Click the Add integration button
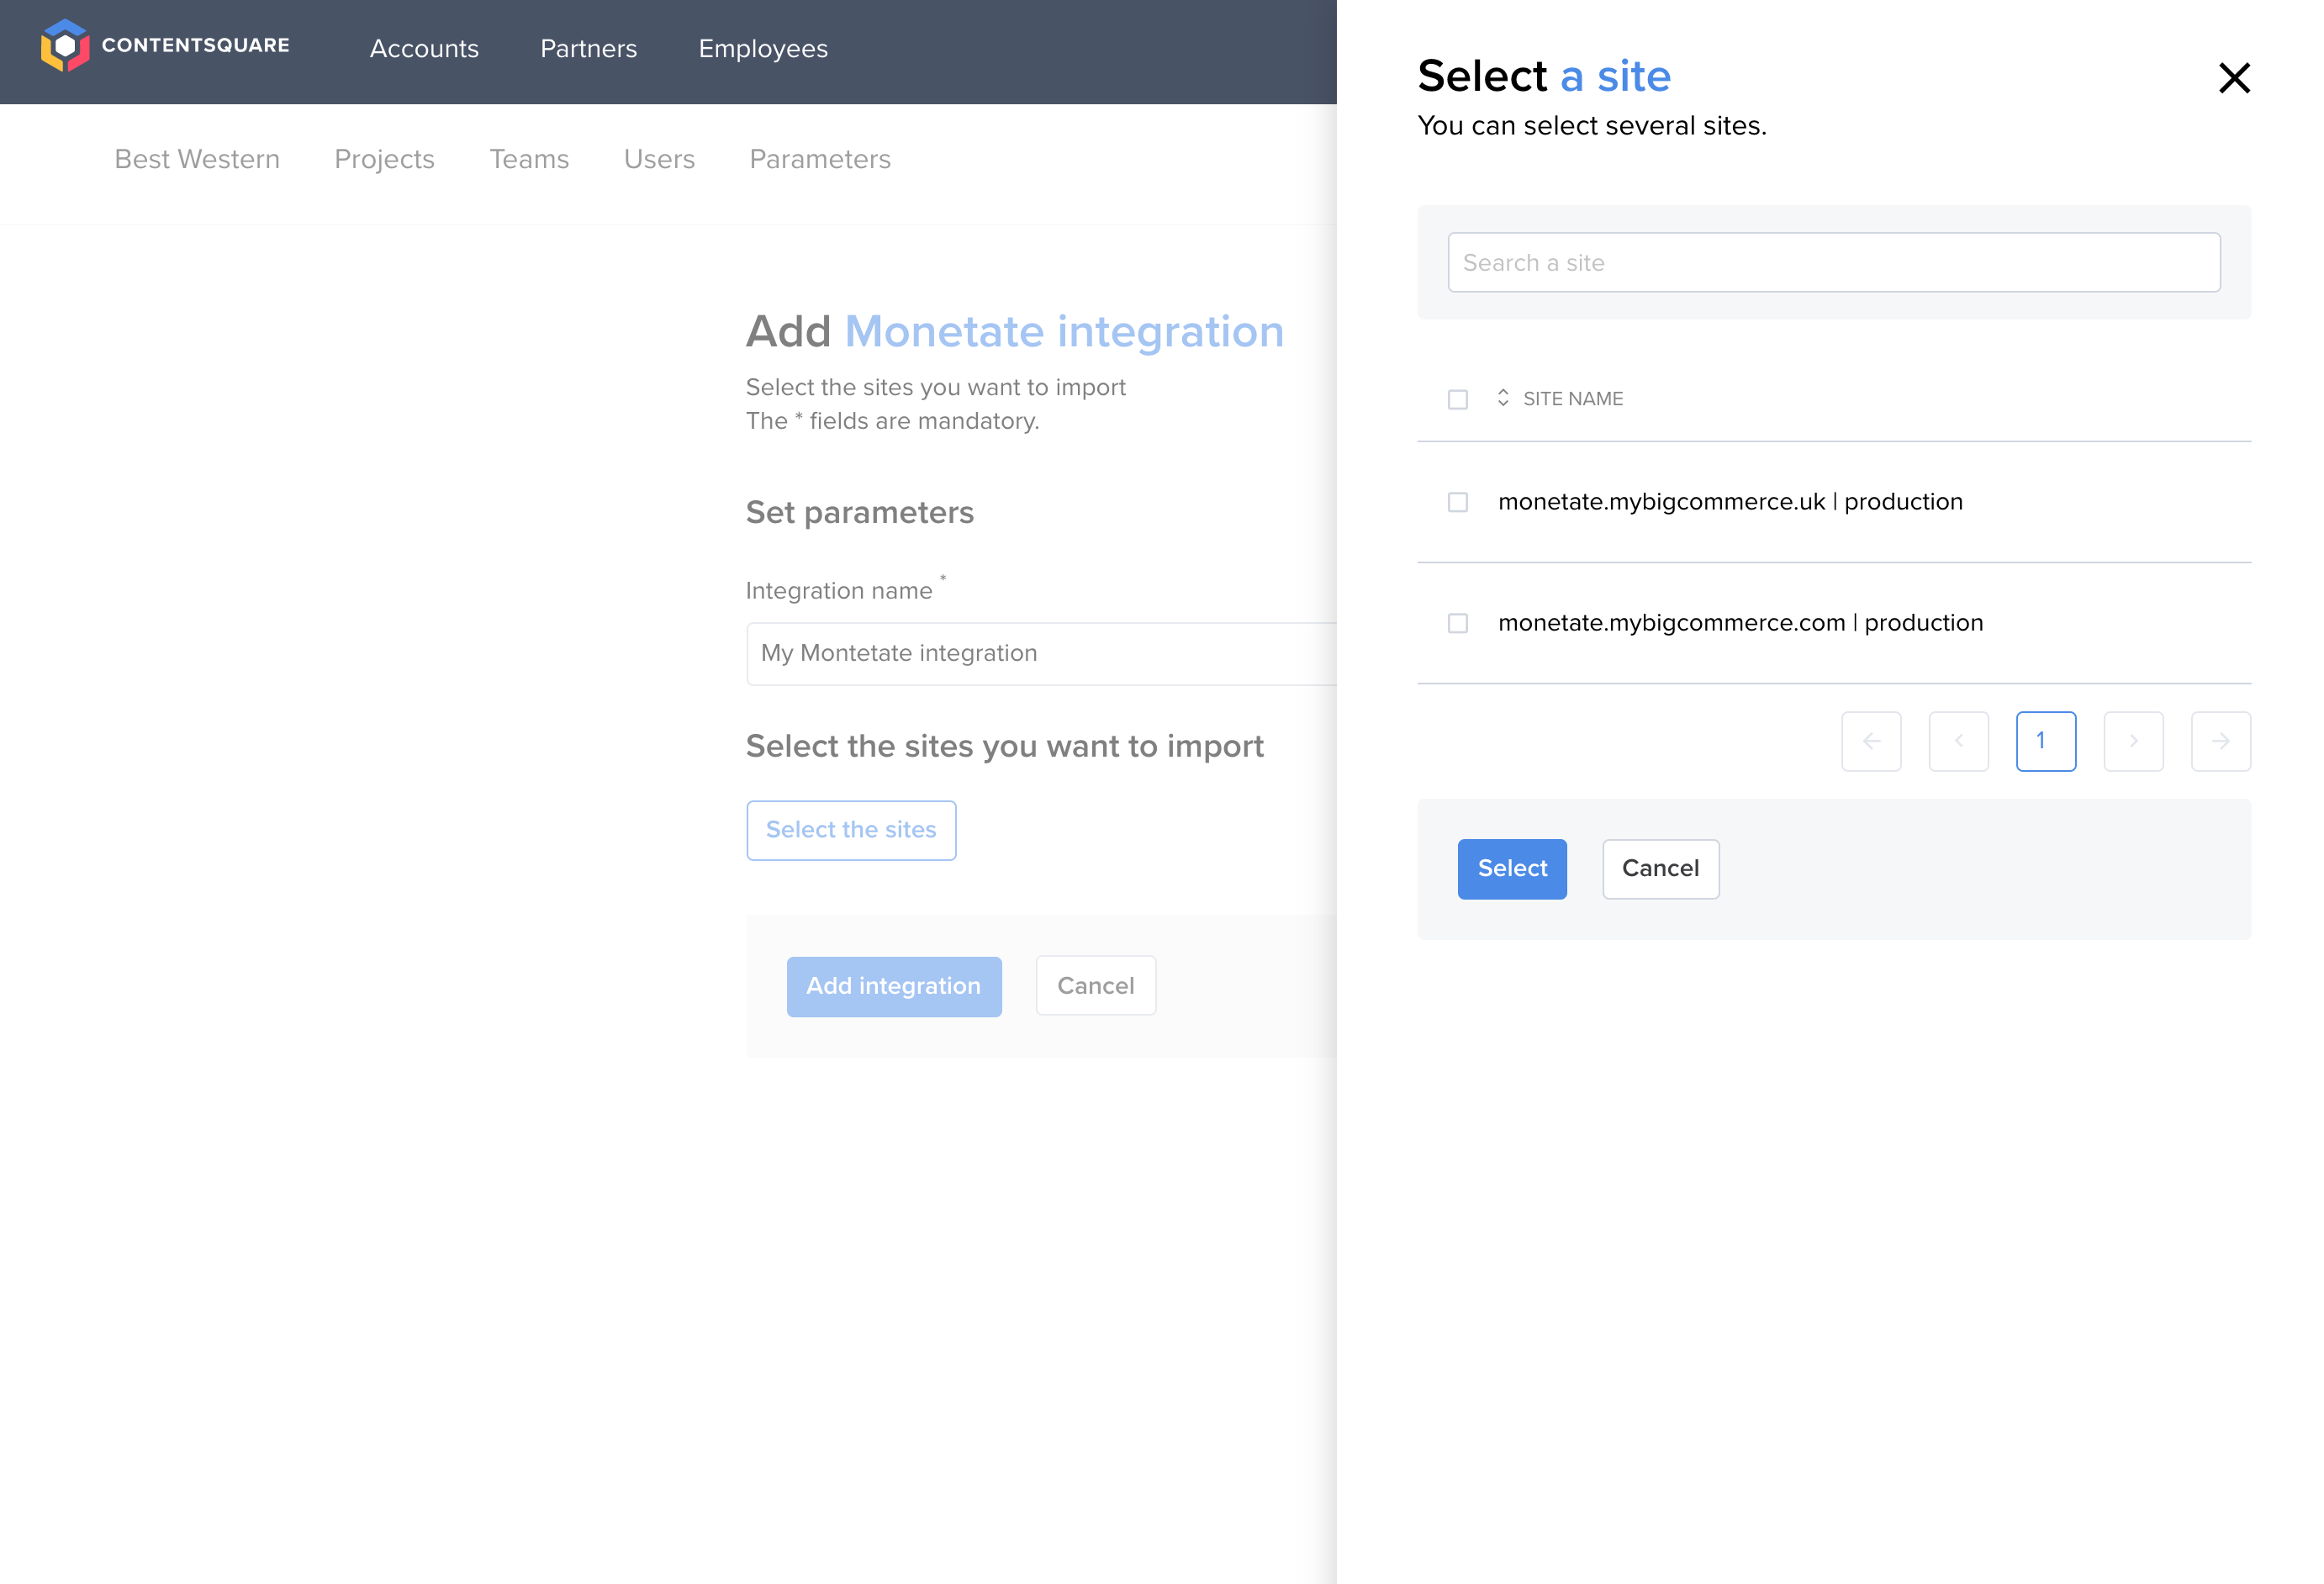This screenshot has width=2324, height=1584. (x=893, y=986)
